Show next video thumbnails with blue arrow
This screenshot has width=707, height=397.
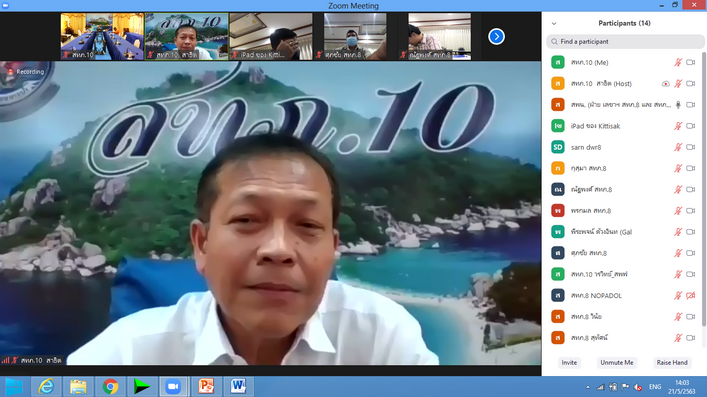(x=496, y=37)
